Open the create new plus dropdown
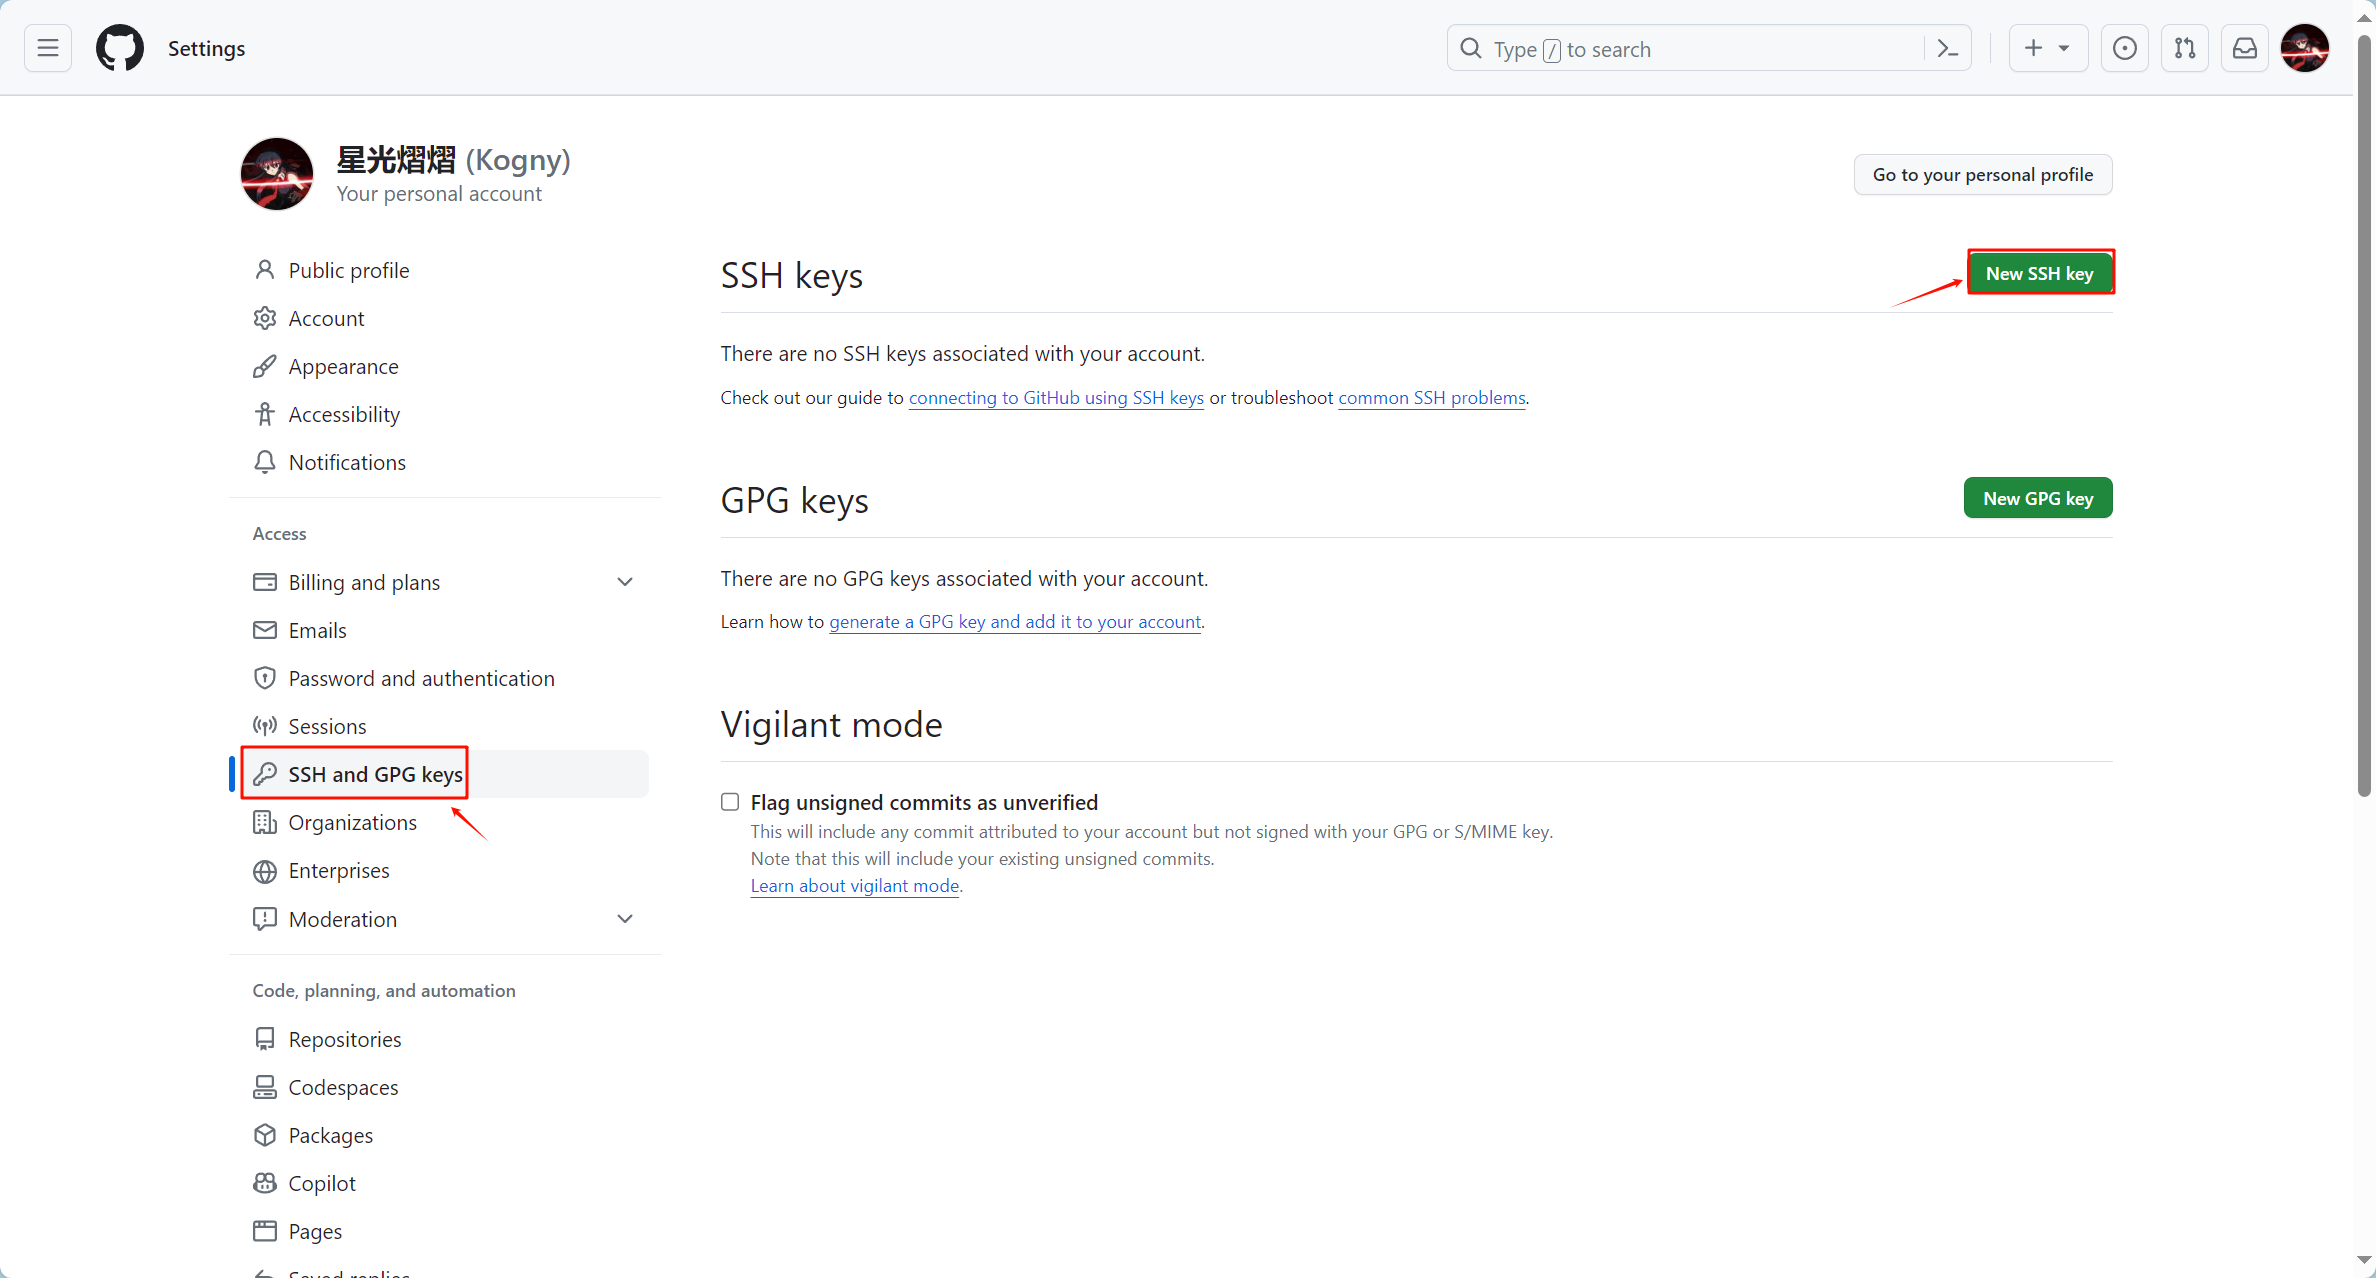Screen dimensions: 2376x1278 [x=2046, y=48]
